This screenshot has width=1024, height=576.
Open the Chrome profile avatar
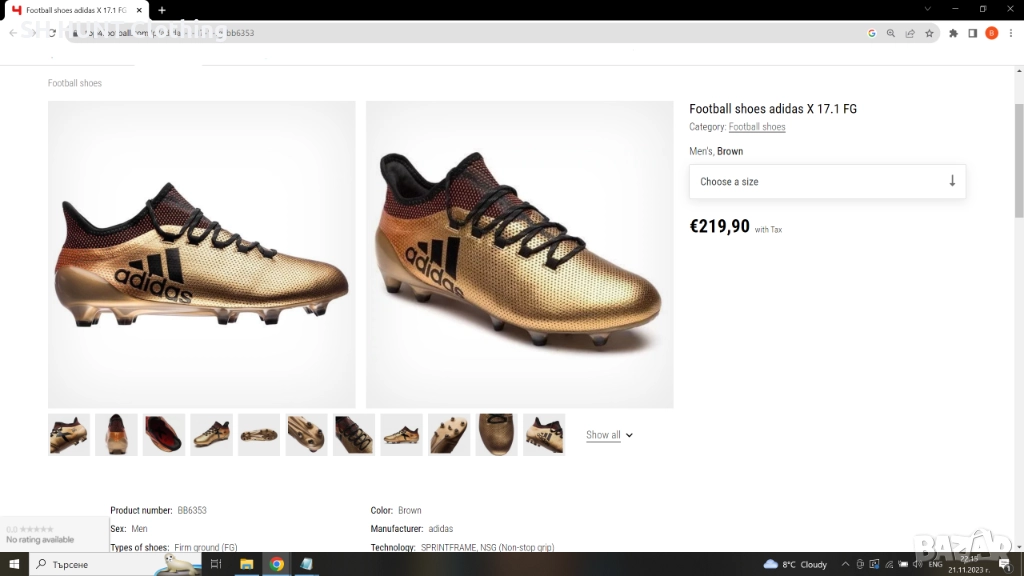point(991,33)
